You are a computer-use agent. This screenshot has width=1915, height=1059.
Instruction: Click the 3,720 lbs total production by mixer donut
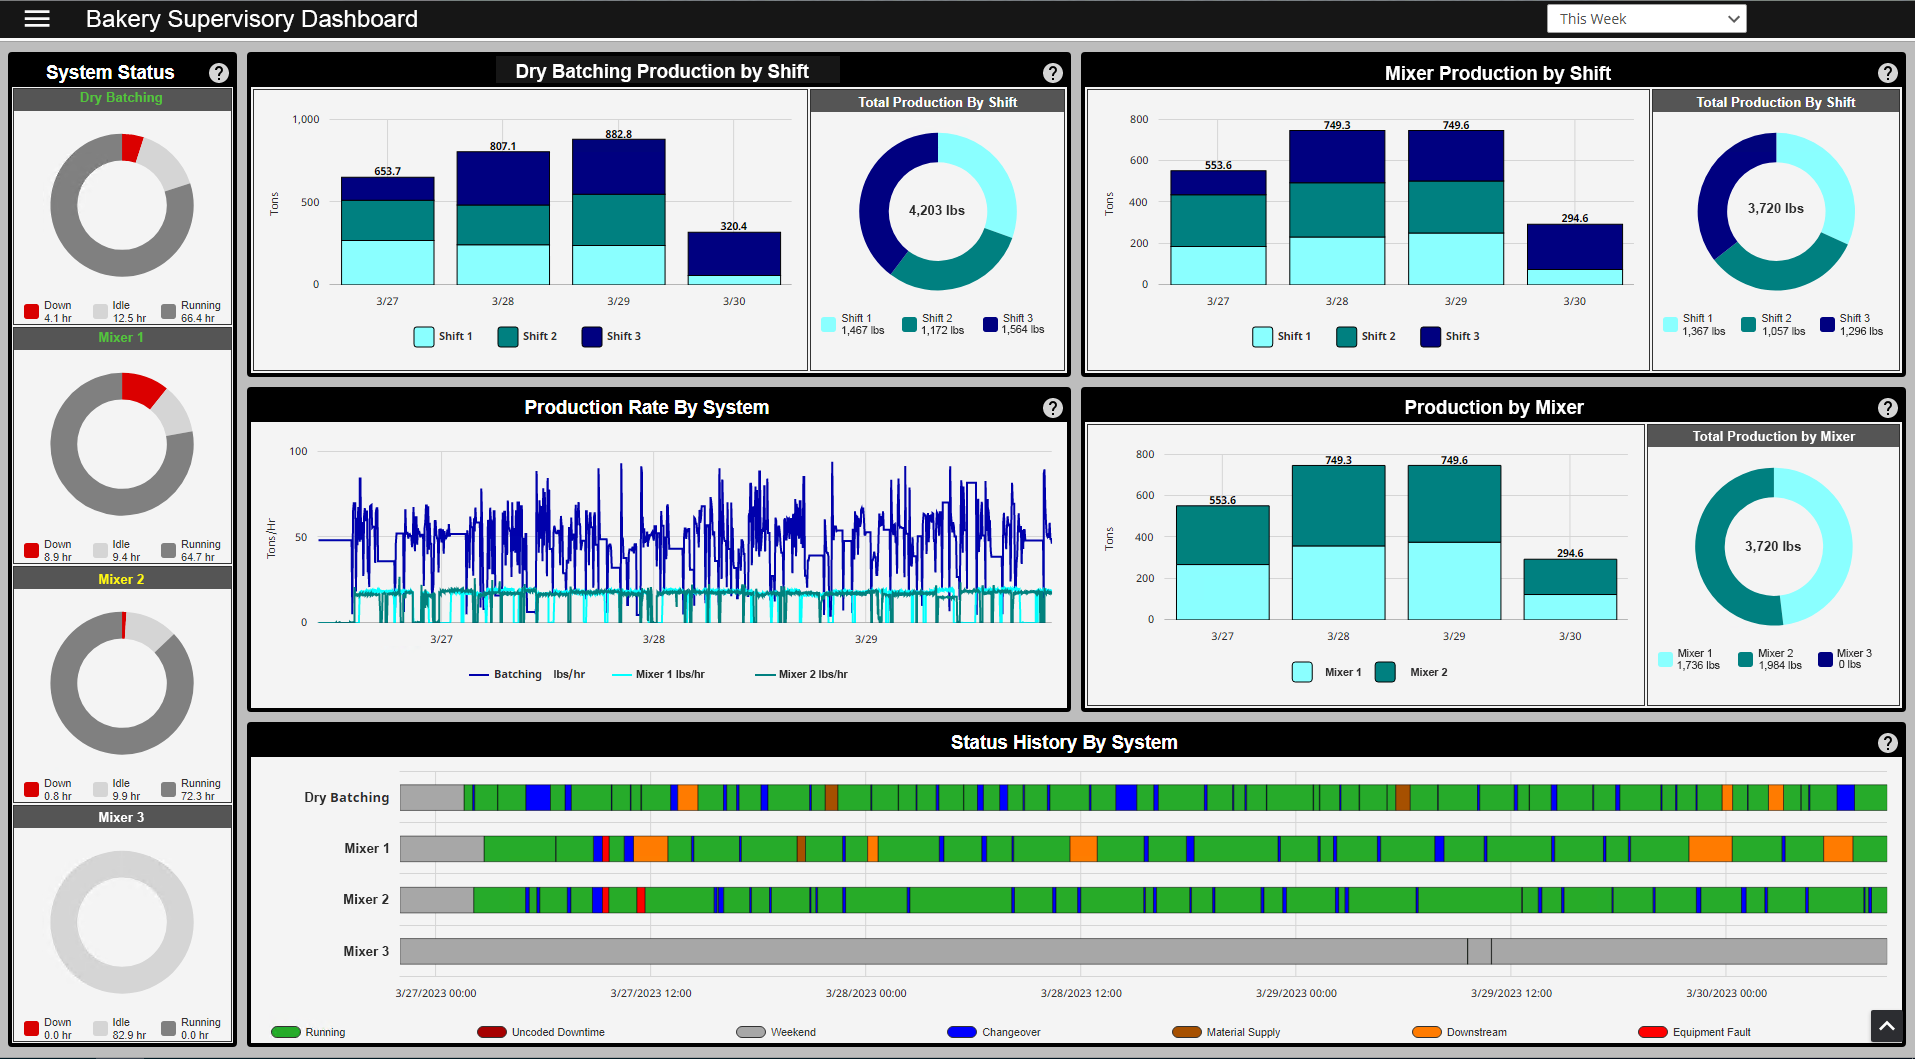[1774, 546]
